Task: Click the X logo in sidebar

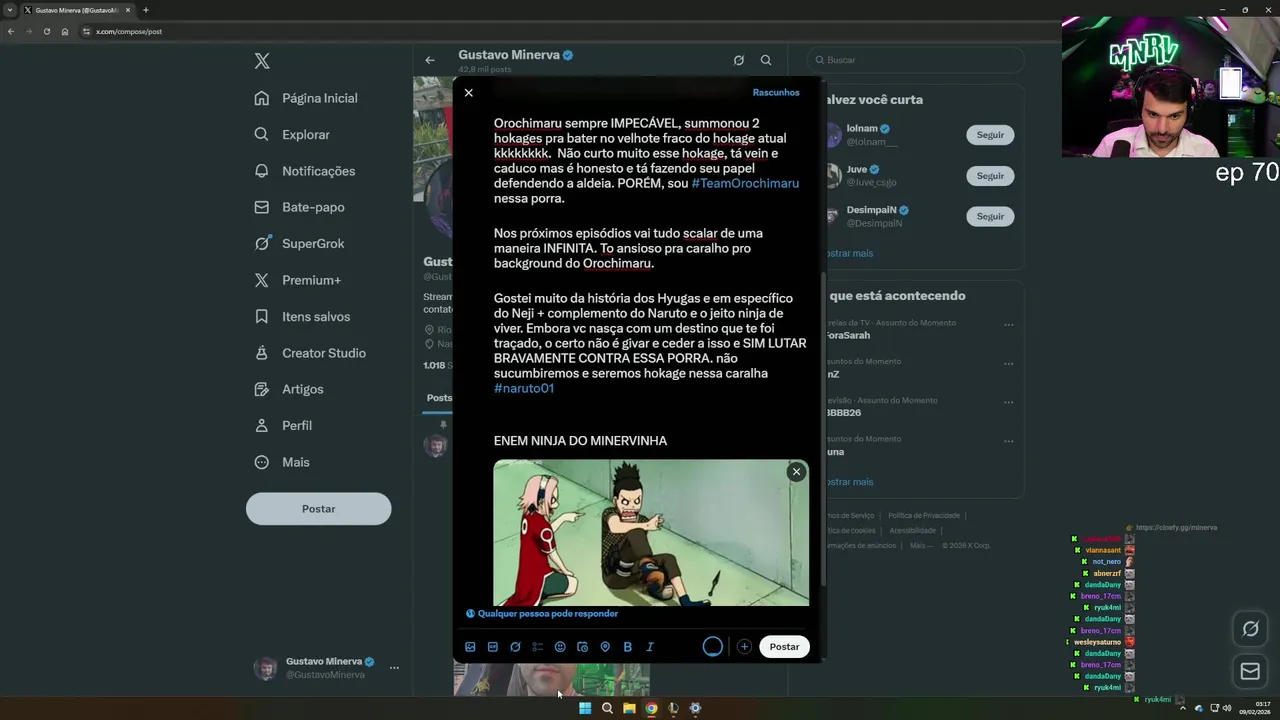Action: [262, 61]
